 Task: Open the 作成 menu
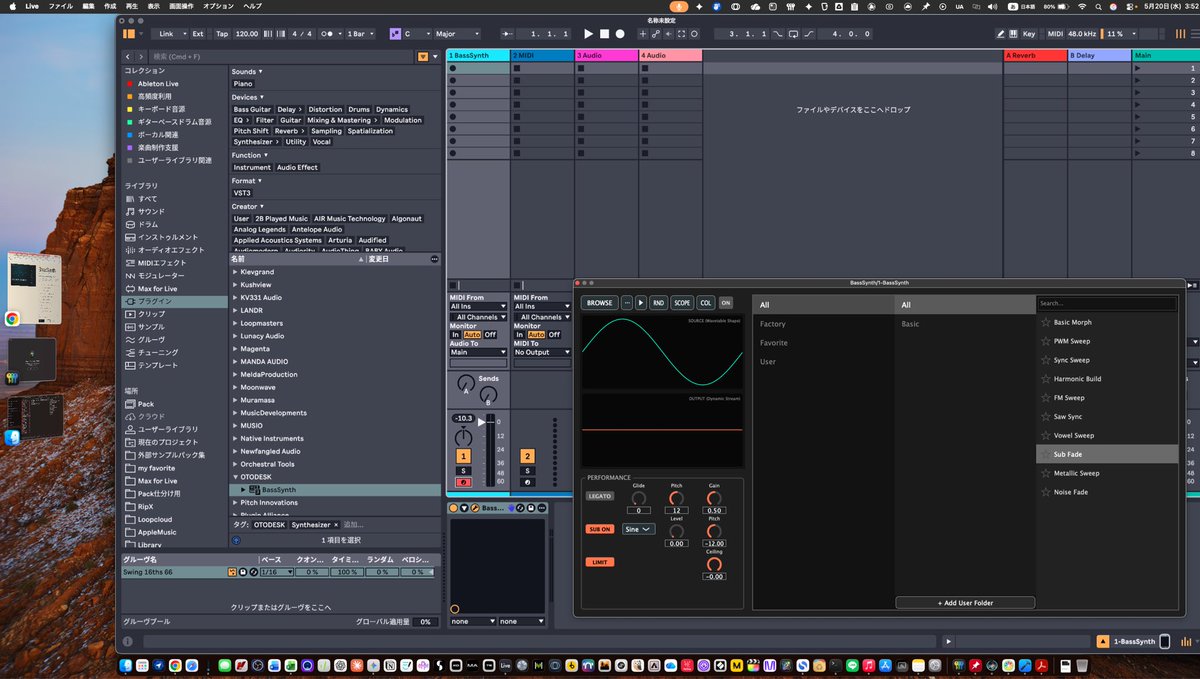click(110, 6)
